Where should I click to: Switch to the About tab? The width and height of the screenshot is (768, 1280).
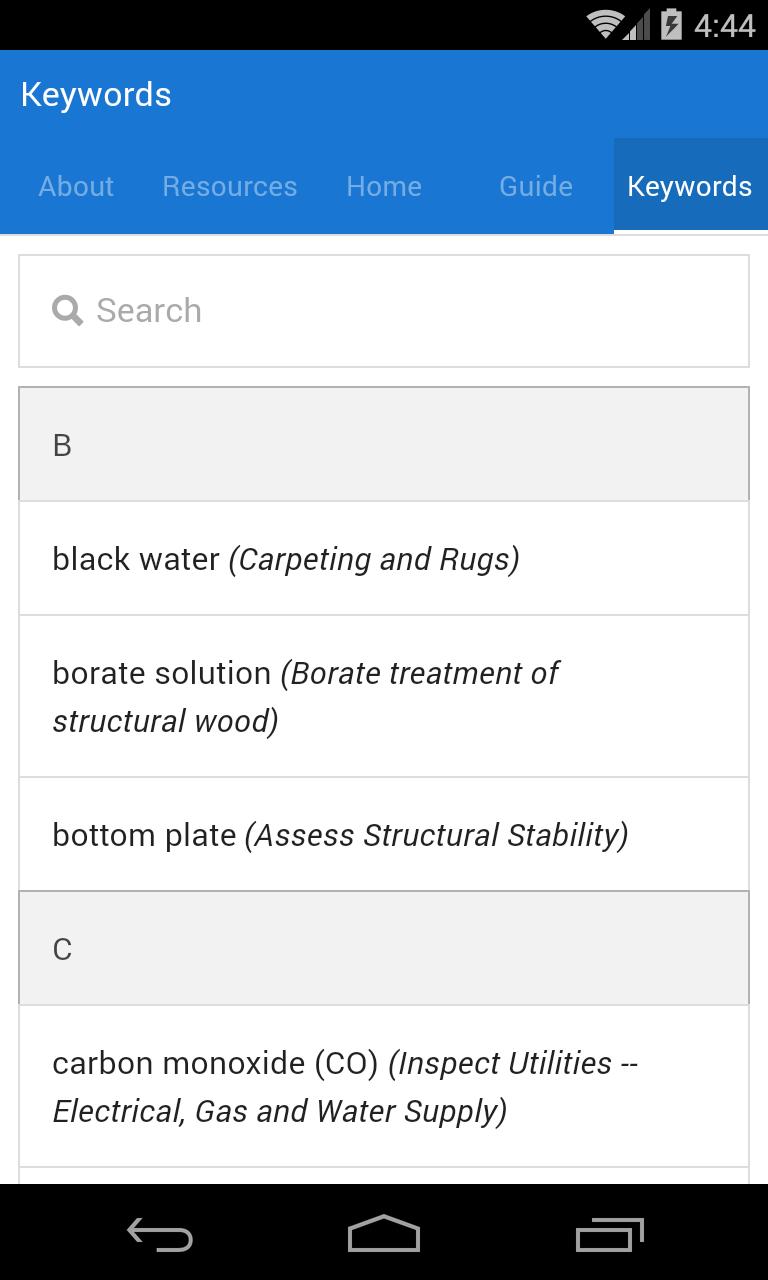click(76, 187)
